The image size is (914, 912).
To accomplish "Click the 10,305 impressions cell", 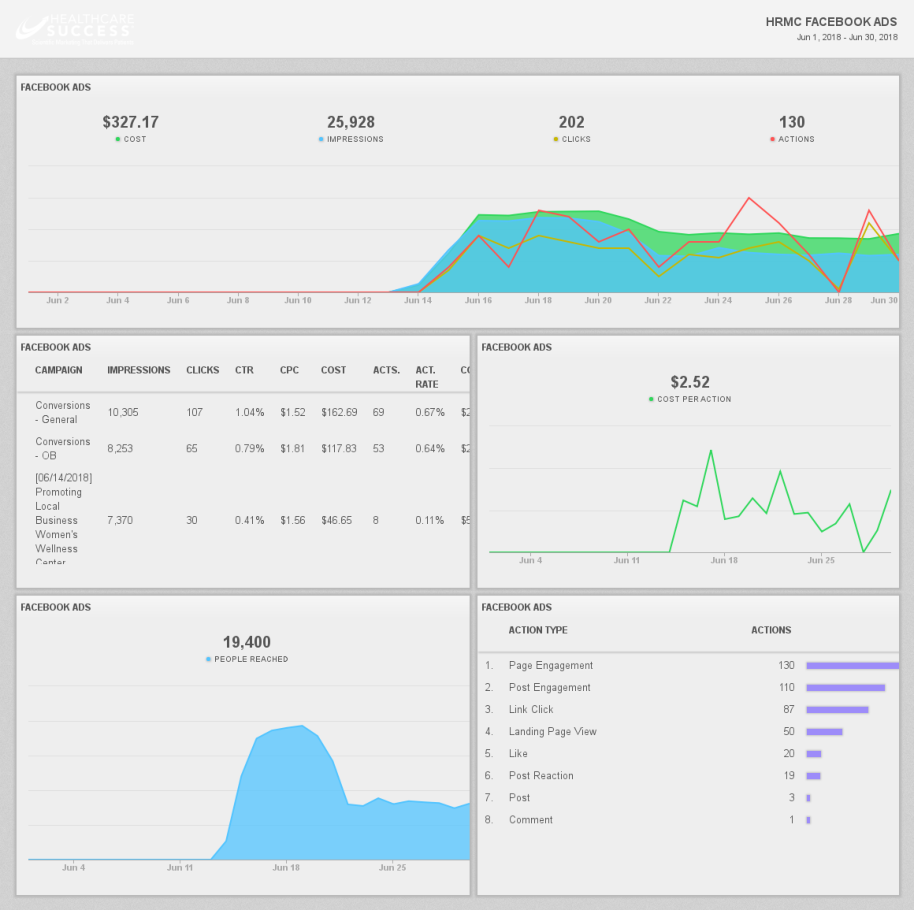I will (x=123, y=413).
